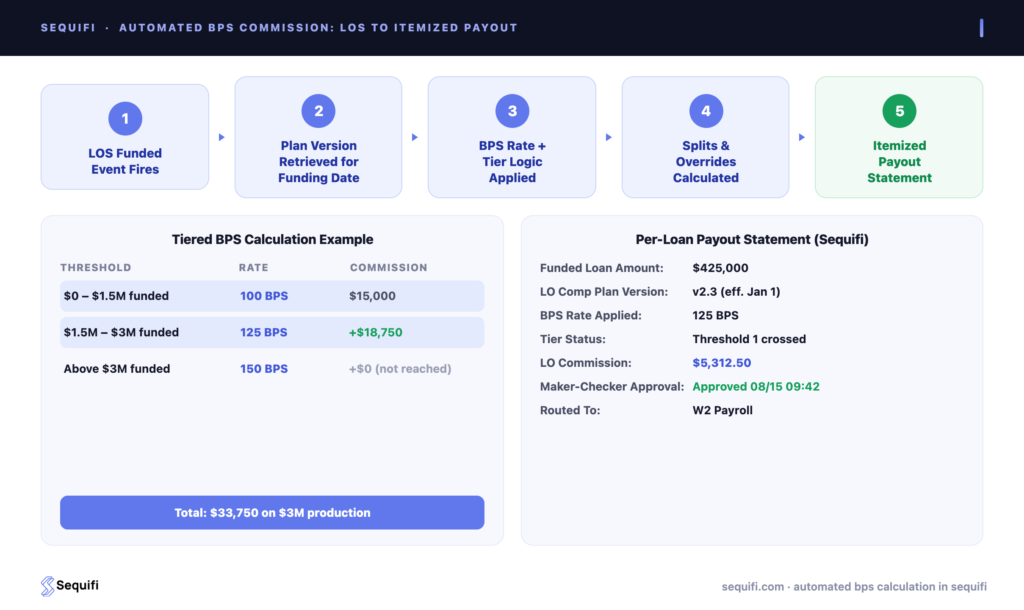Click the Sequifi wordmark in footer

coord(77,585)
